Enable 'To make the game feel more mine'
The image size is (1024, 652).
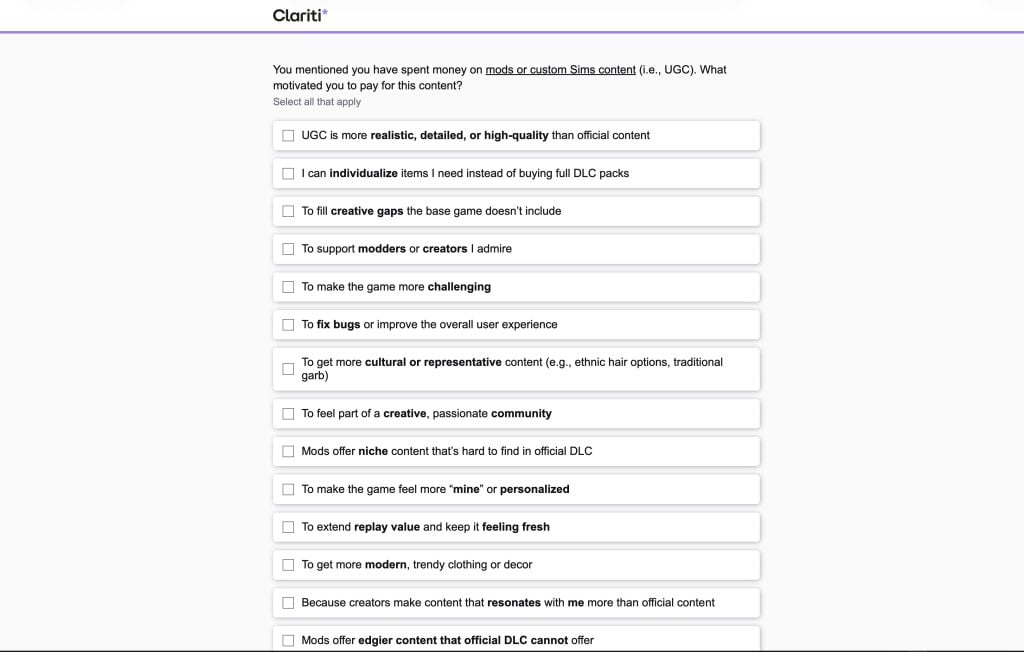click(289, 489)
